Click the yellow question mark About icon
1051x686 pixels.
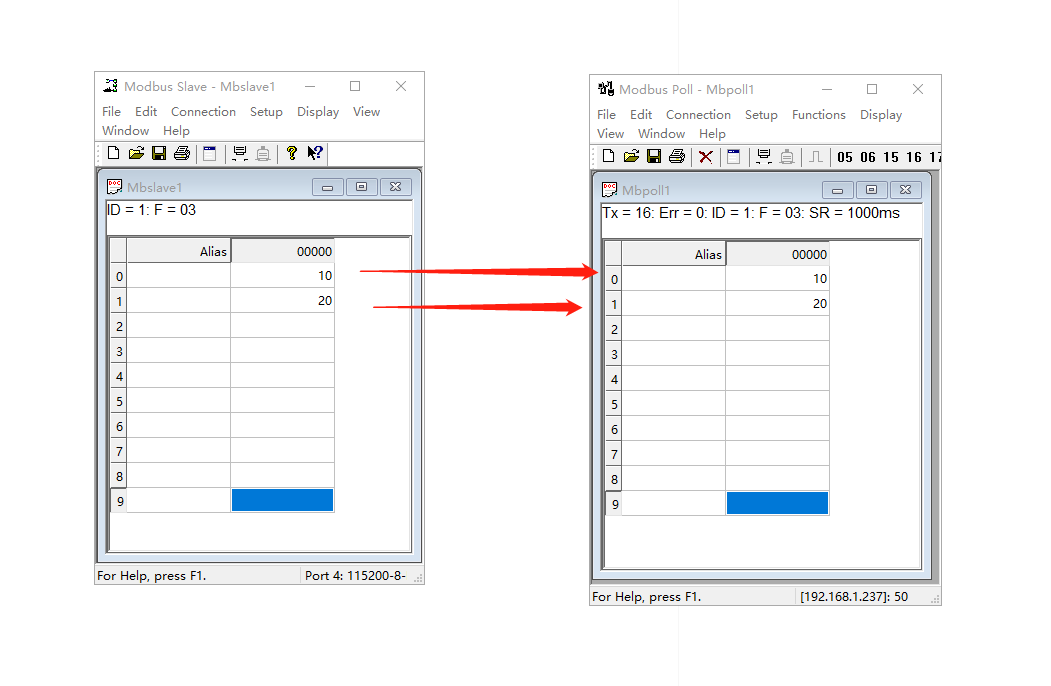coord(291,153)
